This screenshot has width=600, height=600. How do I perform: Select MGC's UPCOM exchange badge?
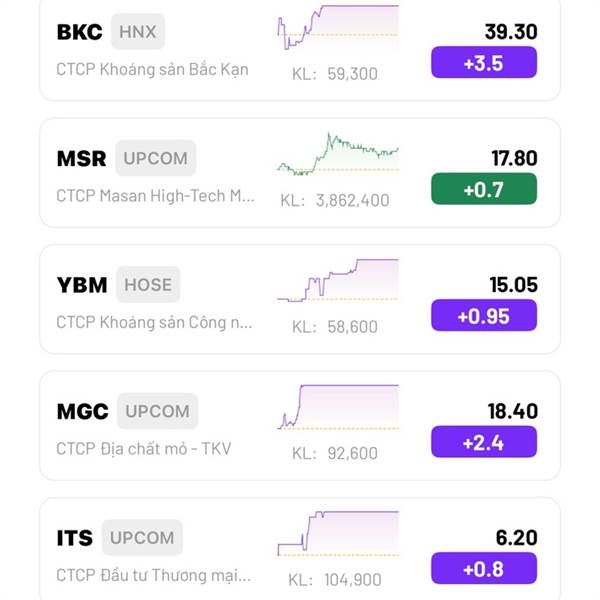click(158, 411)
